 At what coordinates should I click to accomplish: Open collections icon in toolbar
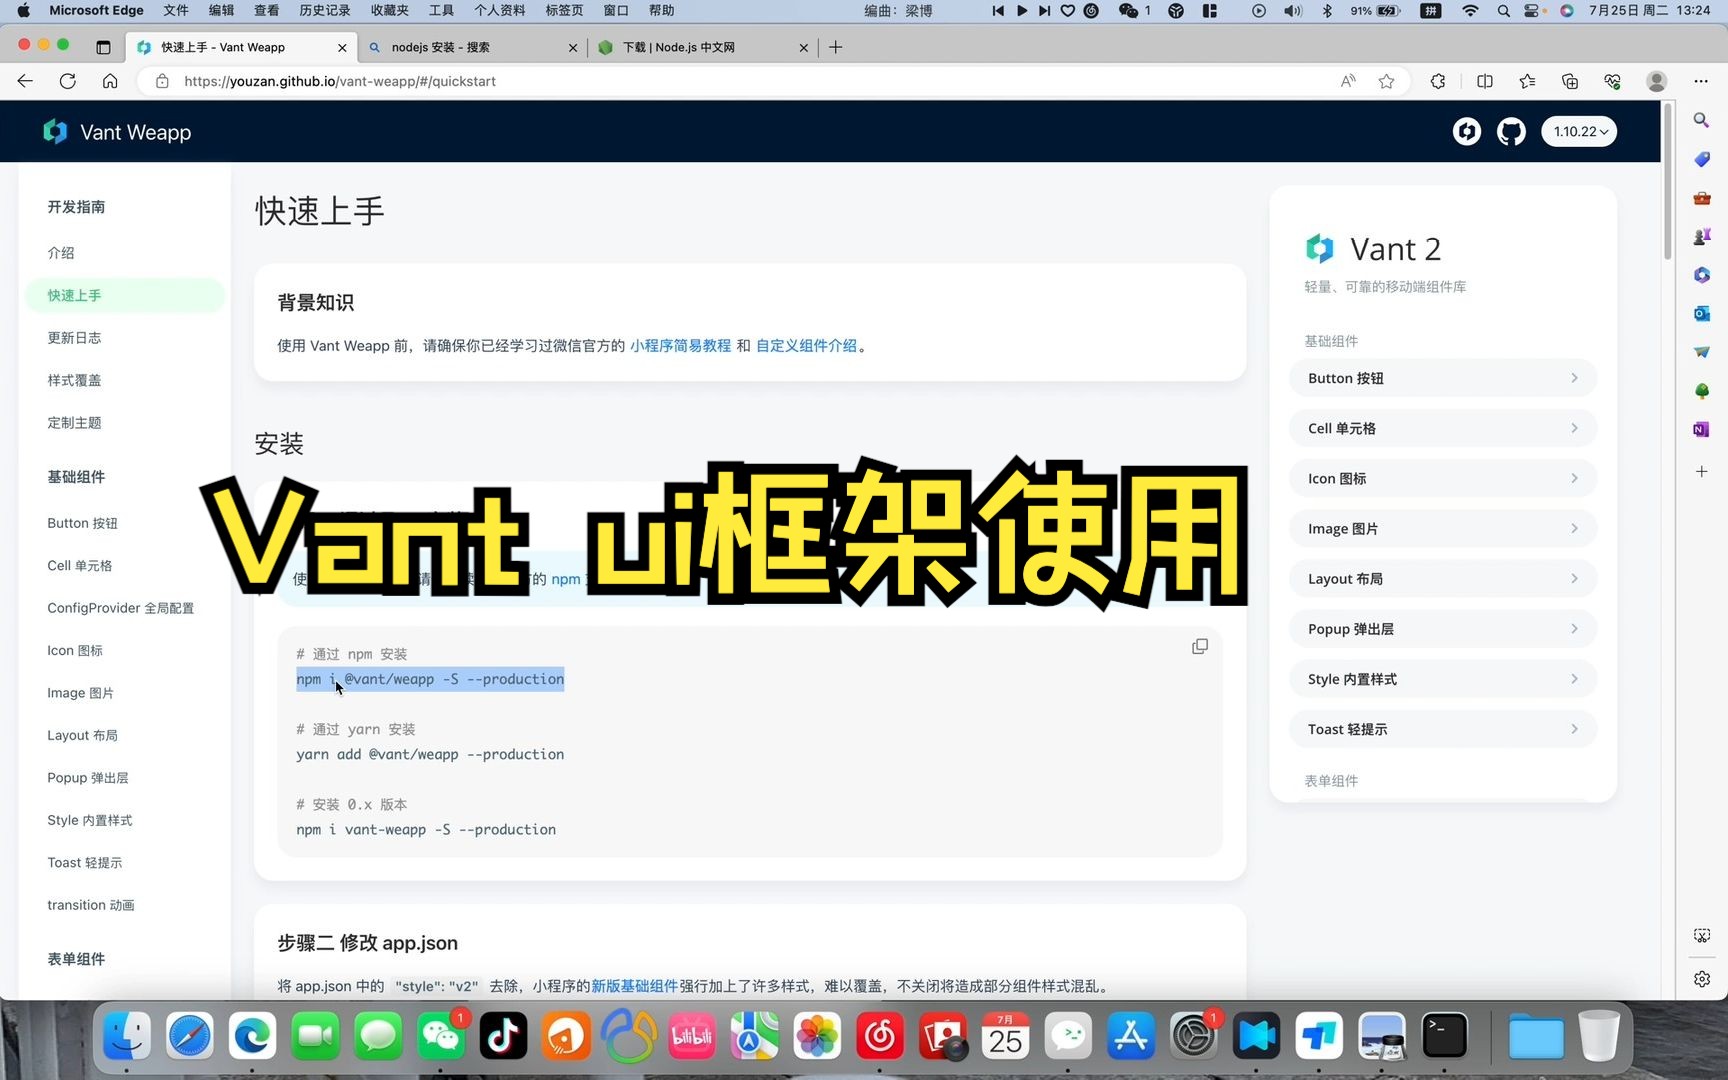[1570, 81]
